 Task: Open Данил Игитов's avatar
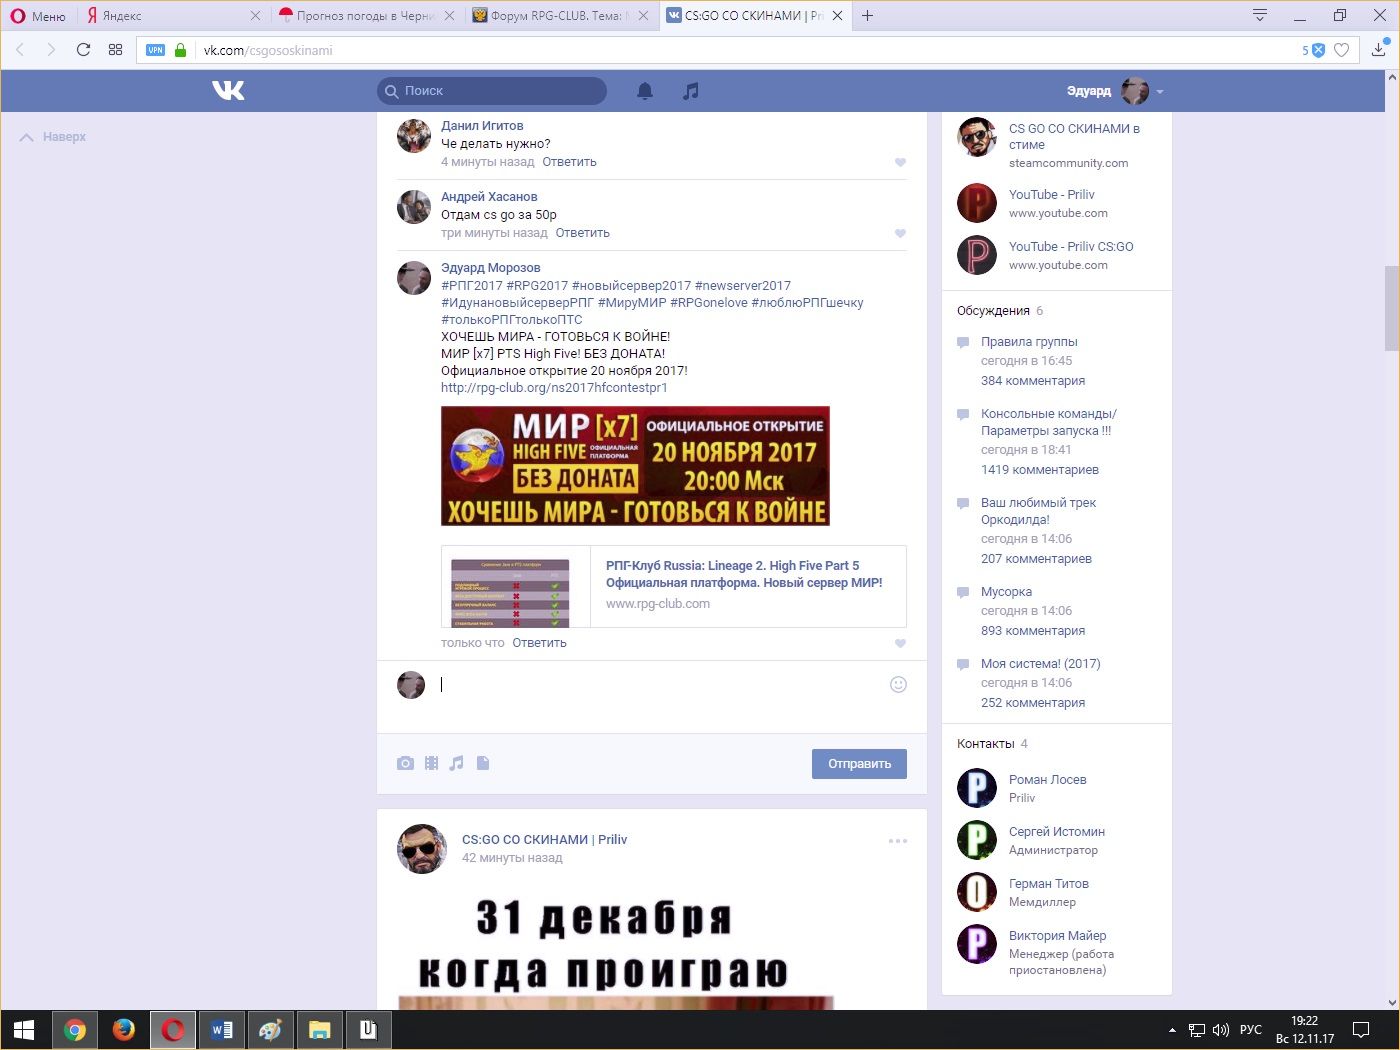click(x=414, y=135)
